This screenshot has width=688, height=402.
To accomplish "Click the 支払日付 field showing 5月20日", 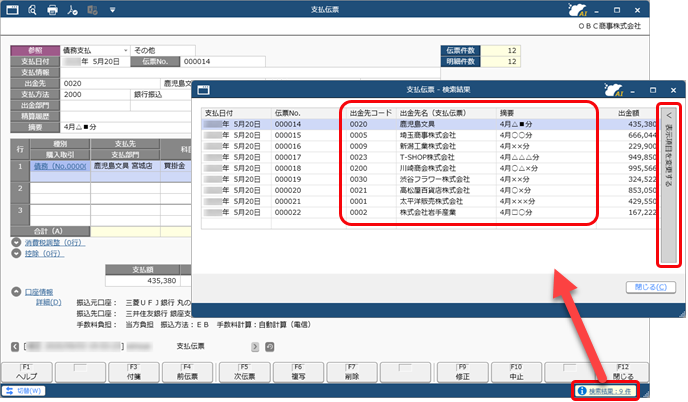I will point(95,61).
